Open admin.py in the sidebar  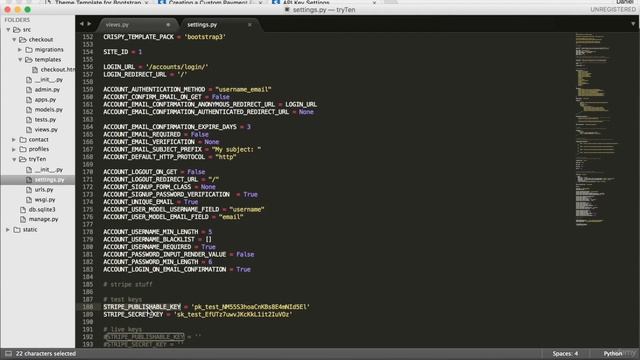(47, 90)
